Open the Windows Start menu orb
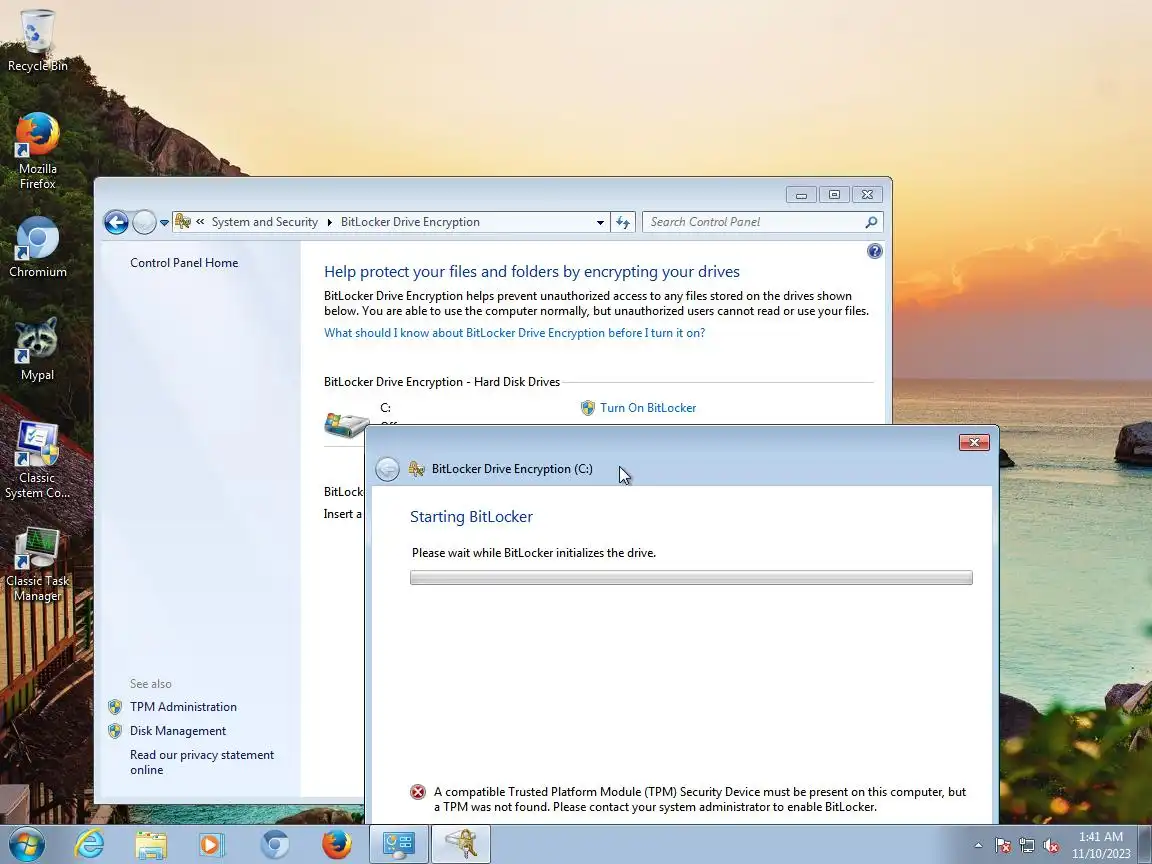The width and height of the screenshot is (1152, 864). click(26, 844)
